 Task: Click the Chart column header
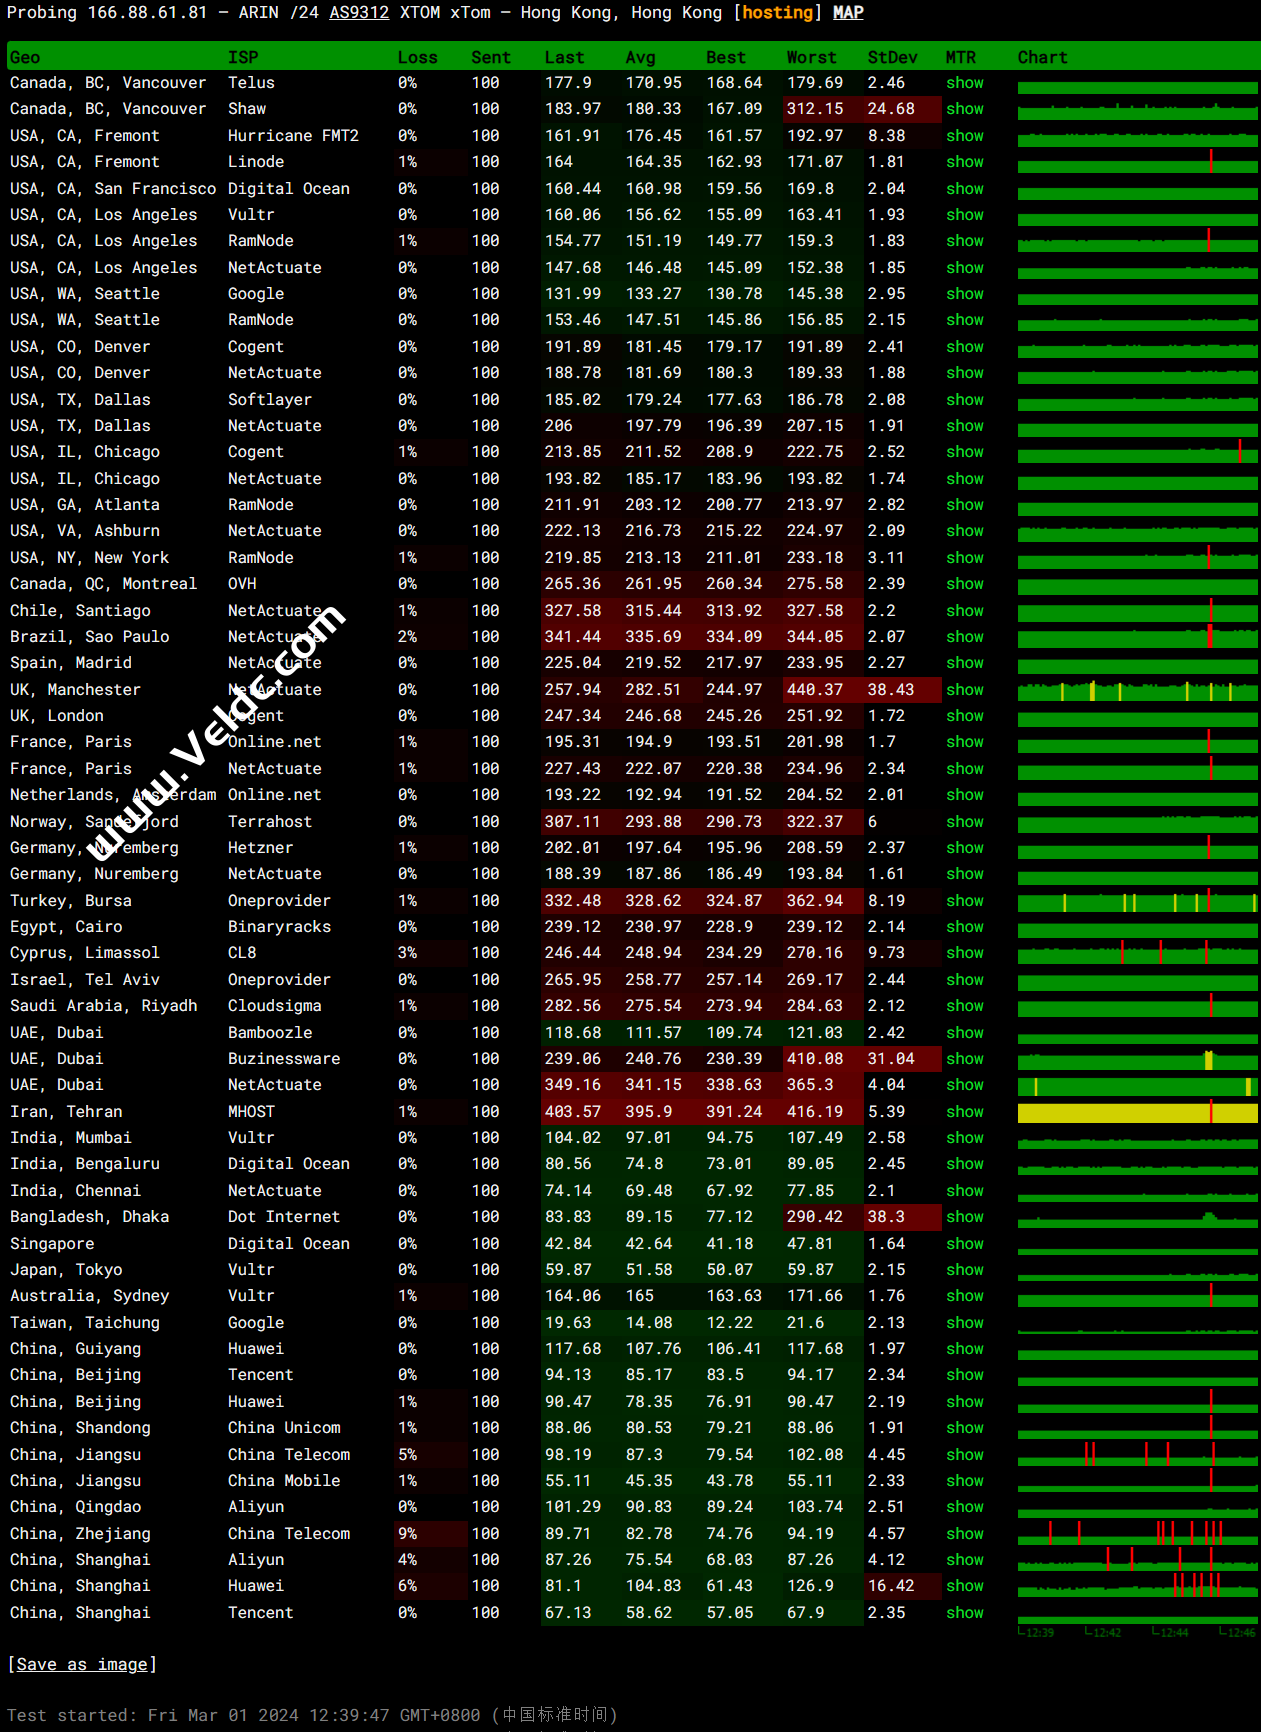click(1043, 57)
